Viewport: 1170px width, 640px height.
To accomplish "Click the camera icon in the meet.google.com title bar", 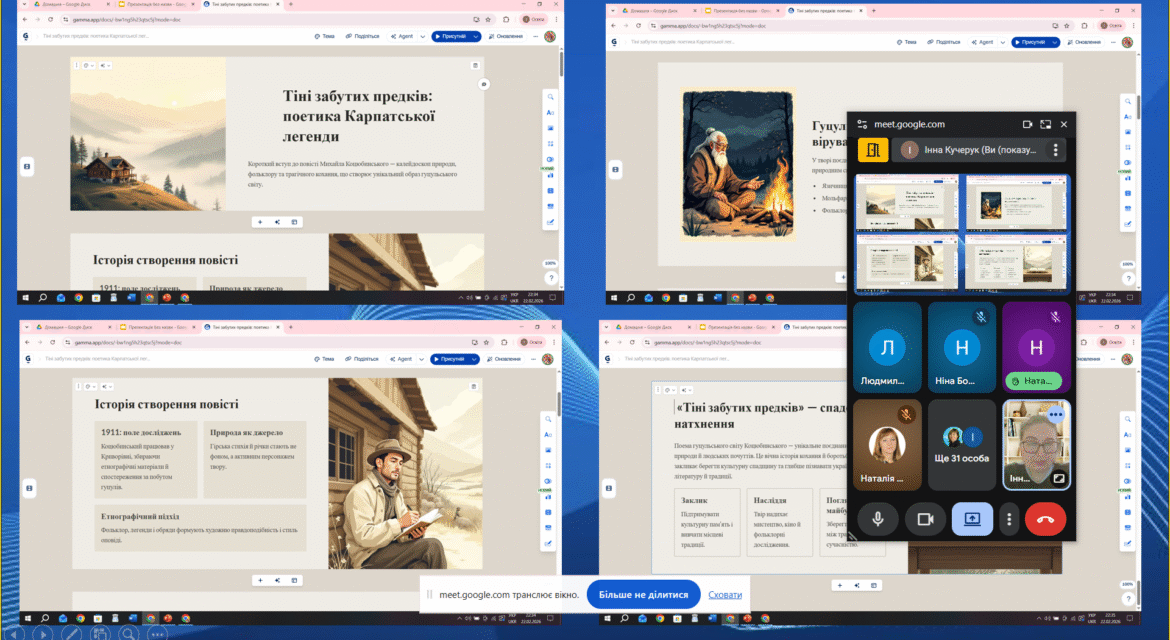I will tap(1027, 125).
